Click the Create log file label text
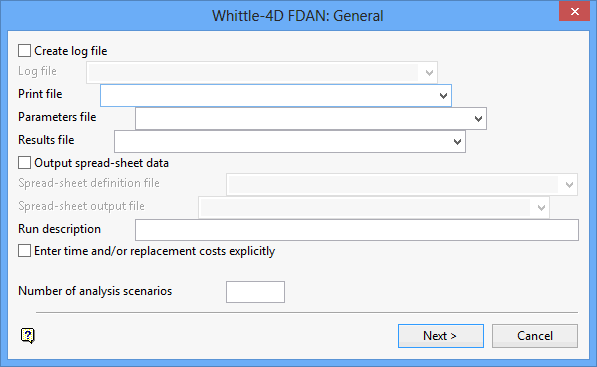 pos(71,51)
